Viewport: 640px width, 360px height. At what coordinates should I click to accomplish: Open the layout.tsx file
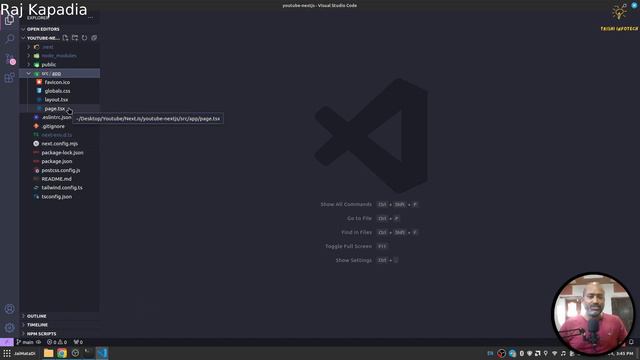(60, 100)
